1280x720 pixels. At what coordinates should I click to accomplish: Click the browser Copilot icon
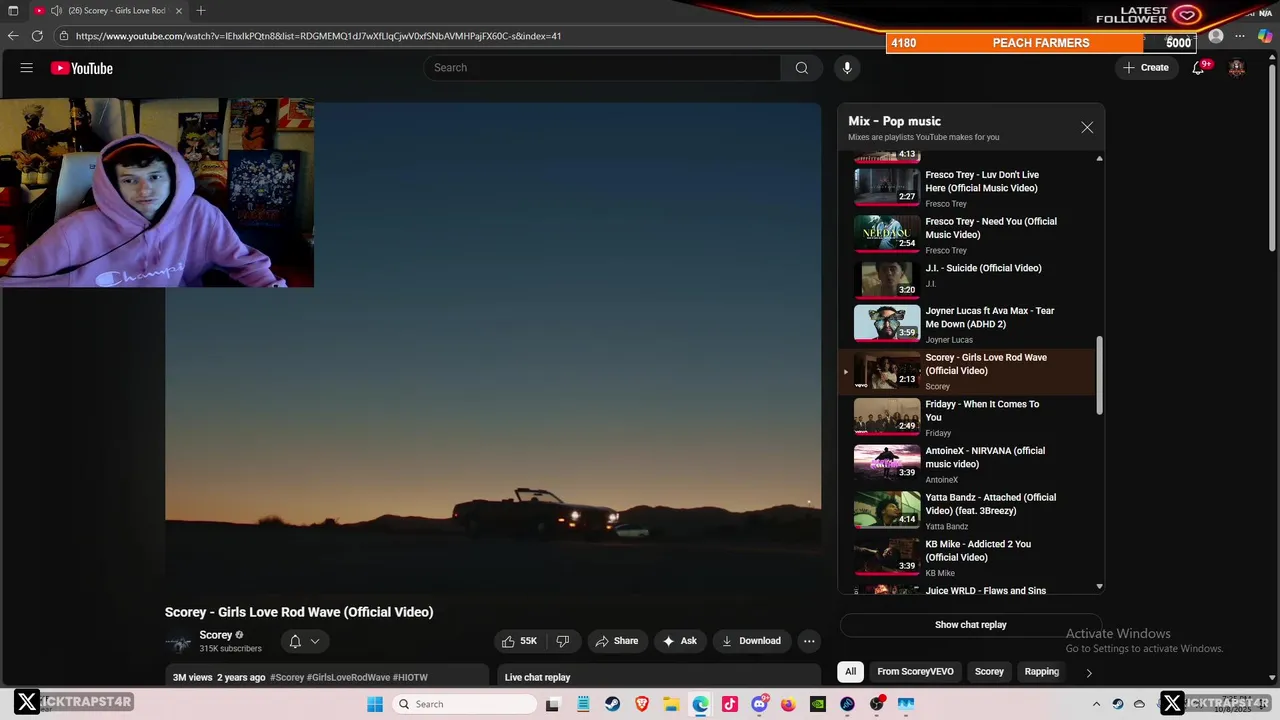[1265, 36]
